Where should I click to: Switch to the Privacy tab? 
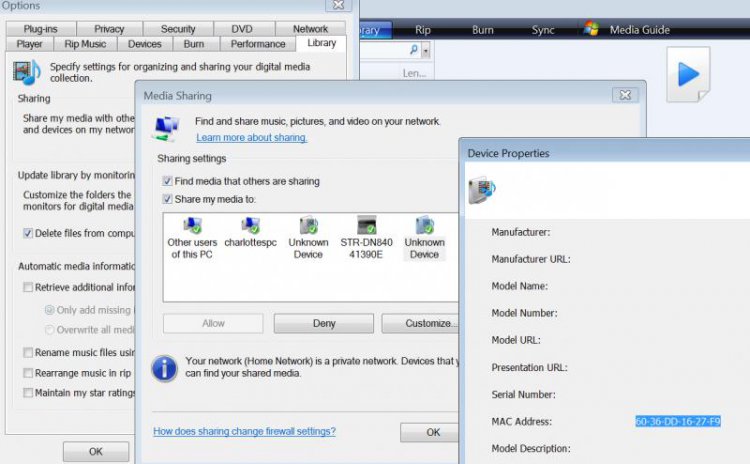(x=109, y=29)
